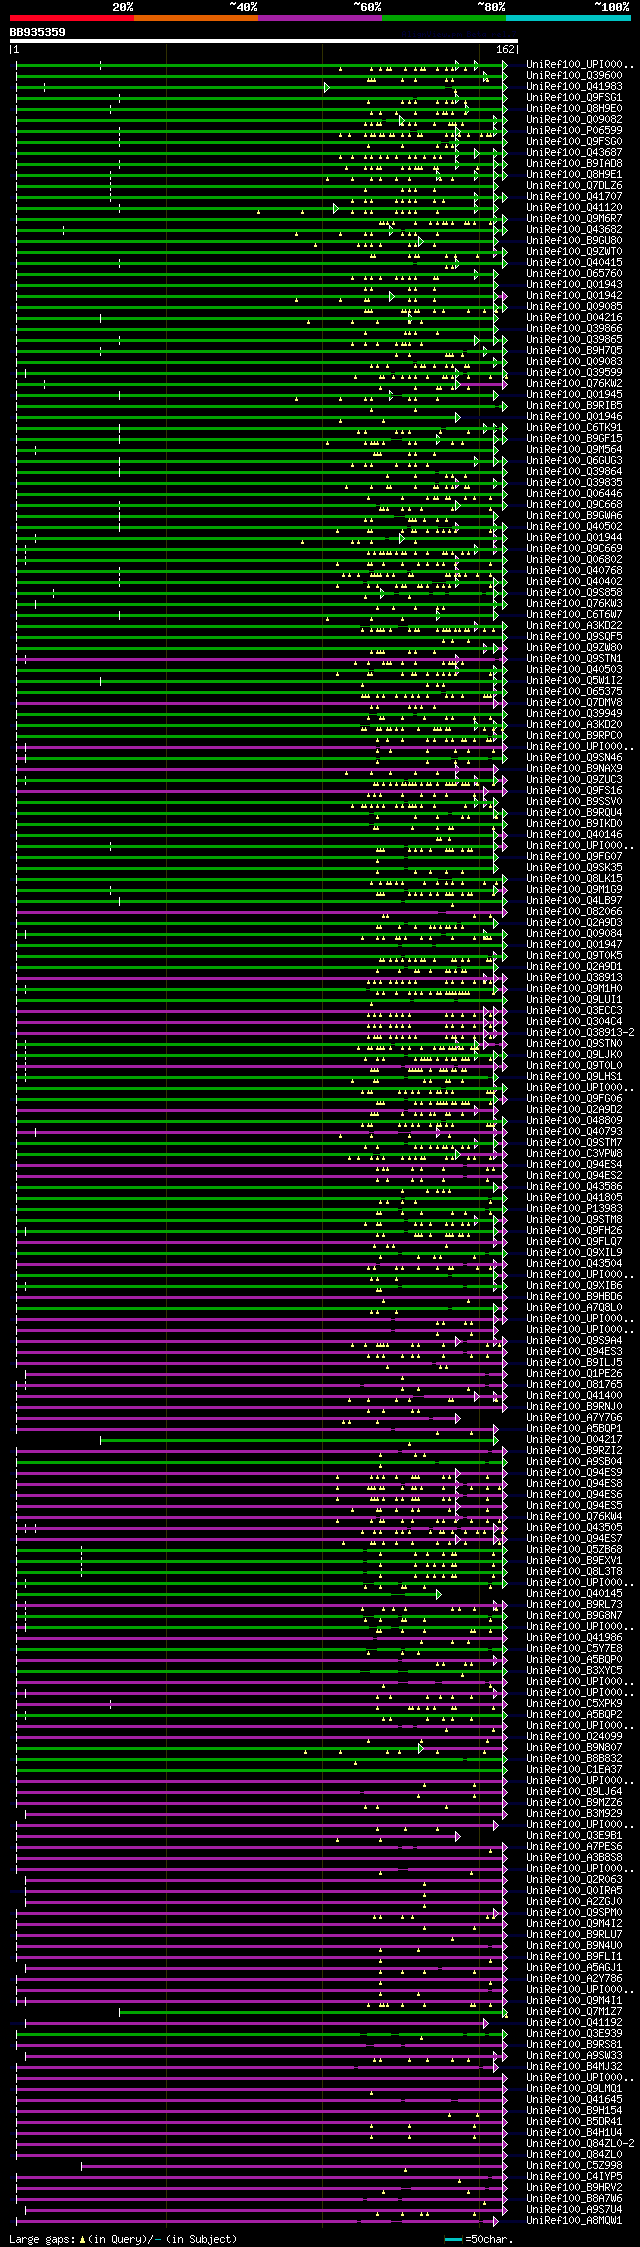The image size is (640, 2247).
Task: Select label UniRef100_Q40415
Action: pos(574,263)
